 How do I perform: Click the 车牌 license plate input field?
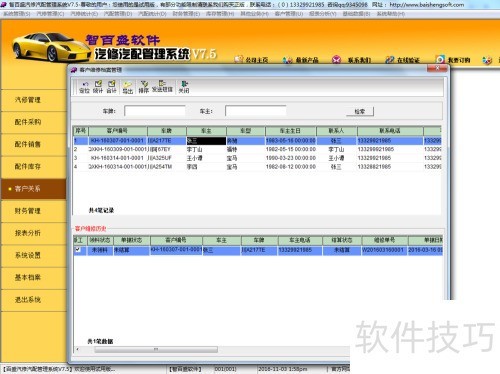pos(155,111)
